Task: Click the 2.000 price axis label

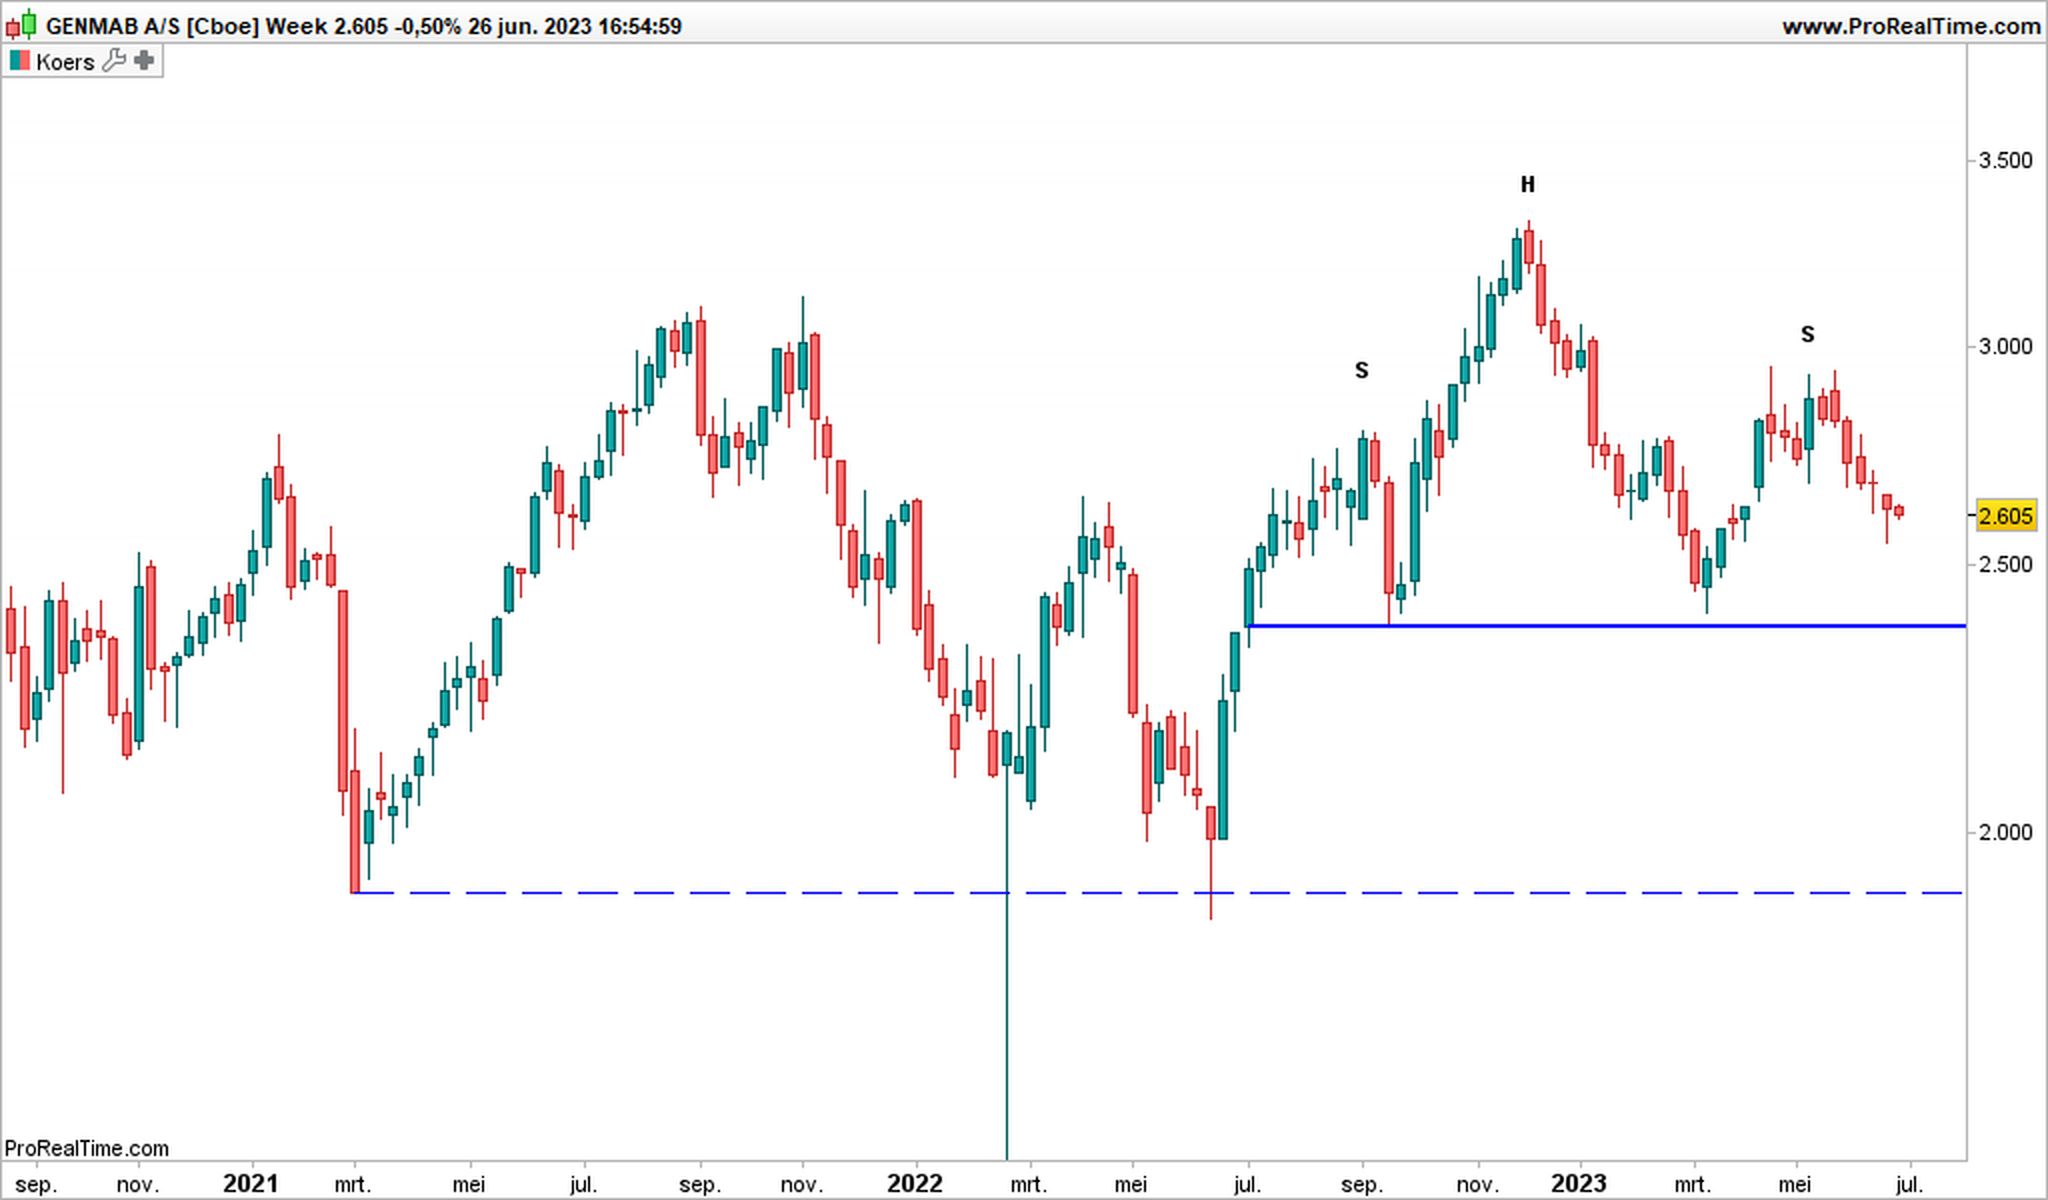Action: (x=2006, y=832)
